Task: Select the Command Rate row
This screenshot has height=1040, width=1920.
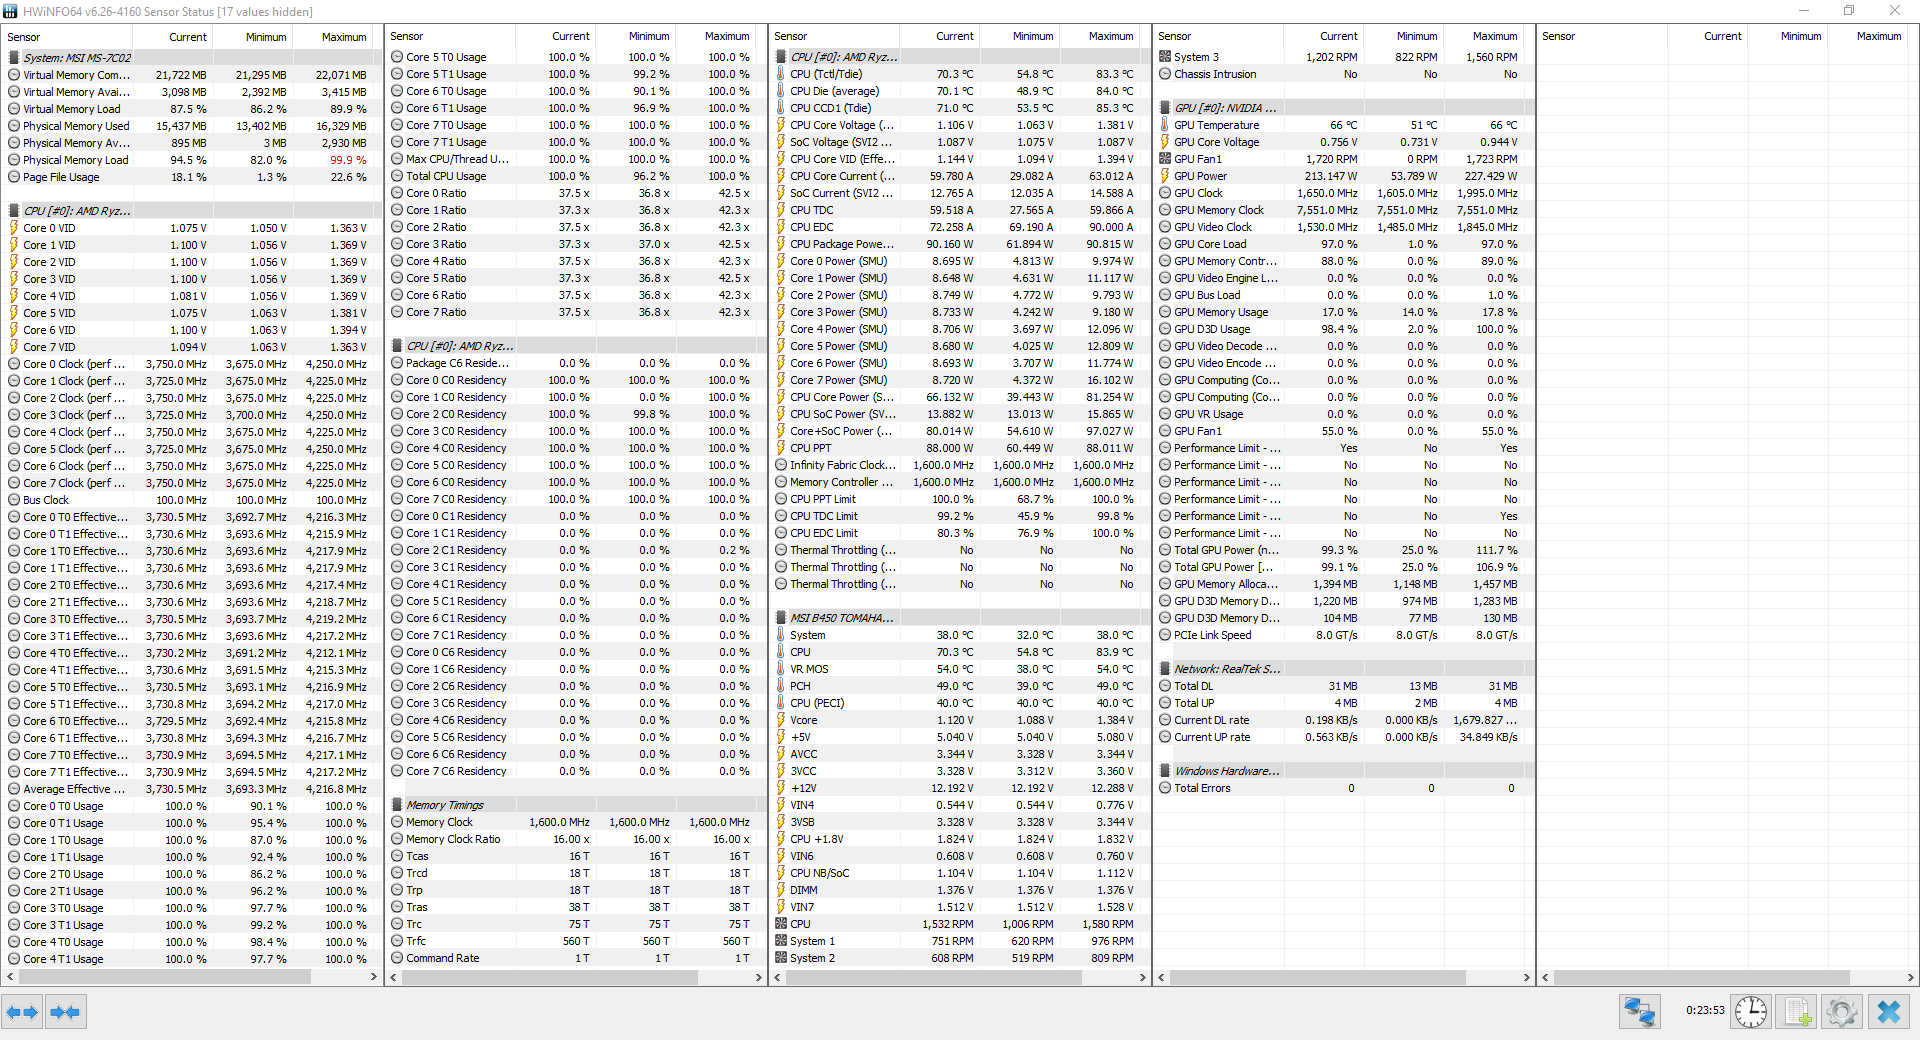Action: (x=576, y=958)
